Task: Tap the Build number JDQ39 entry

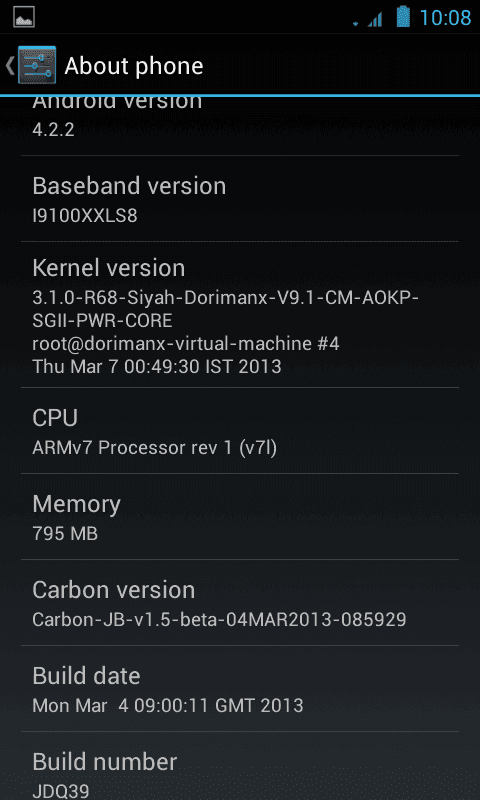Action: coord(240,766)
